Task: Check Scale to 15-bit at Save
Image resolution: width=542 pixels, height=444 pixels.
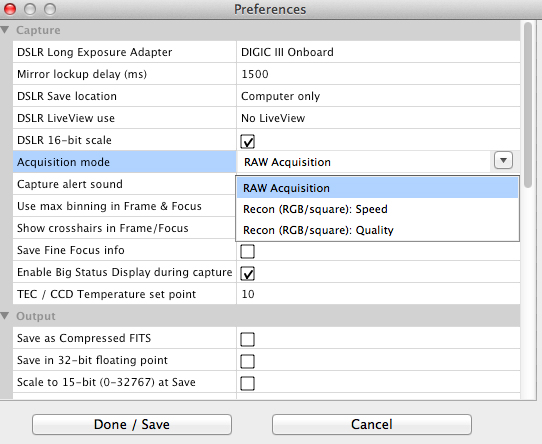Action: (247, 383)
